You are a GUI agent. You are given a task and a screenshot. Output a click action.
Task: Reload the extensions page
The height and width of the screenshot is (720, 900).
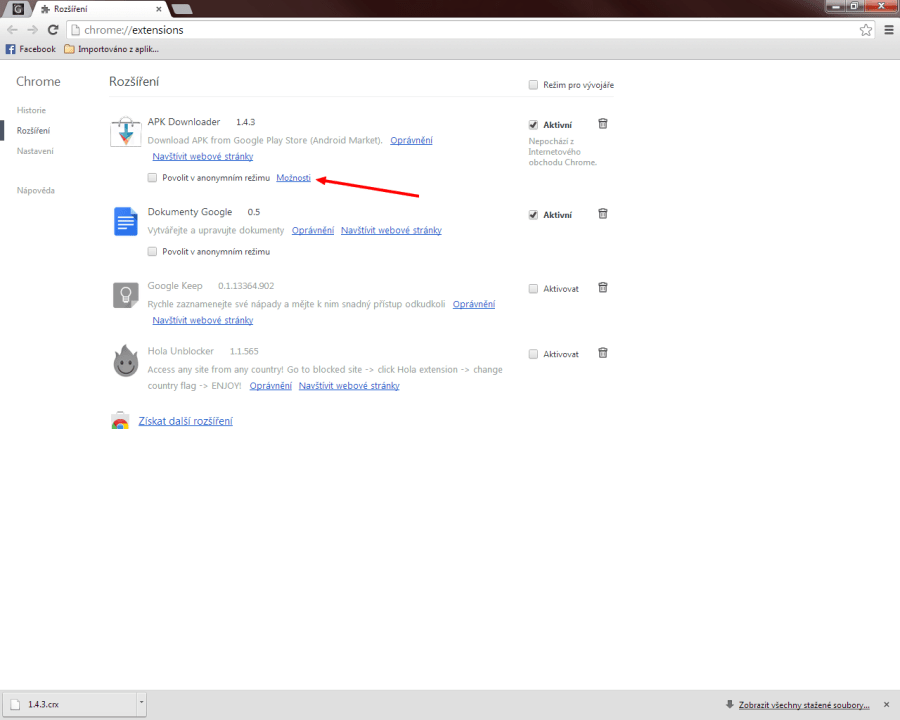53,30
